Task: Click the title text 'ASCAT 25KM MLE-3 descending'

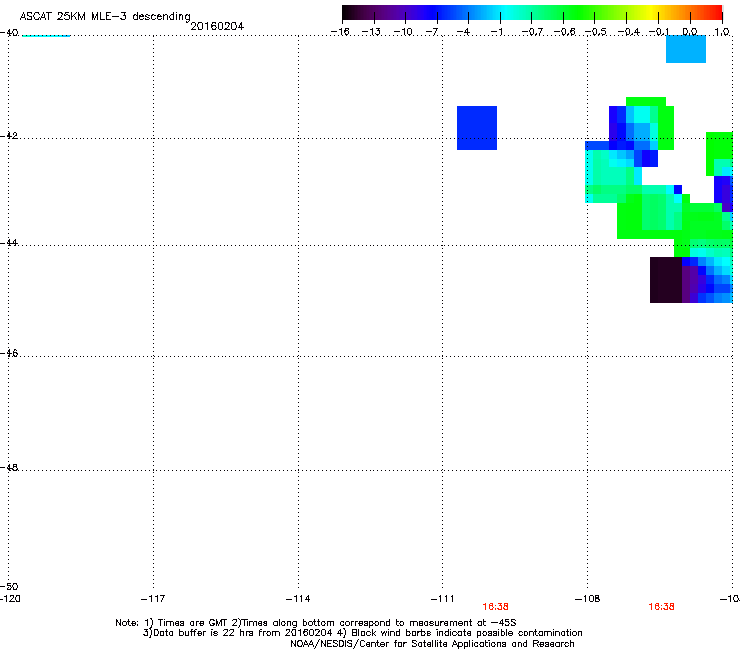Action: pos(105,16)
